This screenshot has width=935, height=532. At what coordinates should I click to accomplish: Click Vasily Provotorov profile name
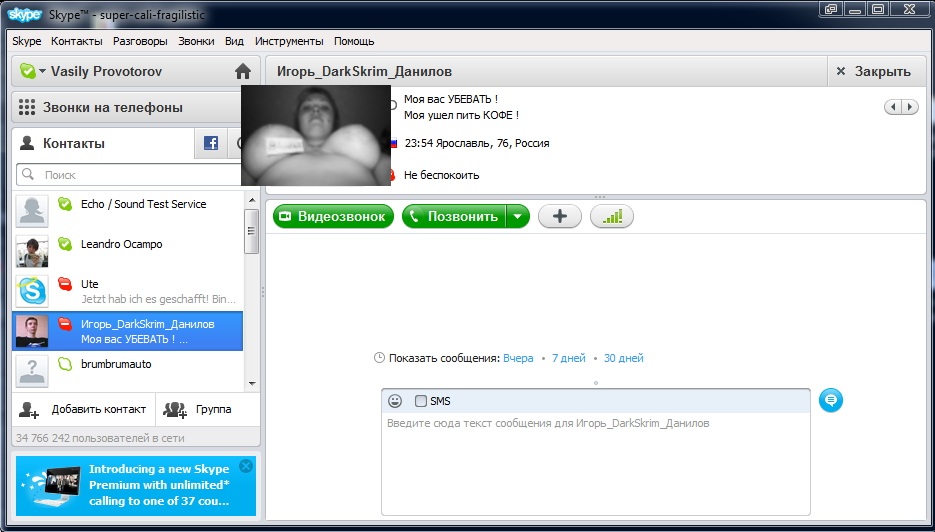106,72
